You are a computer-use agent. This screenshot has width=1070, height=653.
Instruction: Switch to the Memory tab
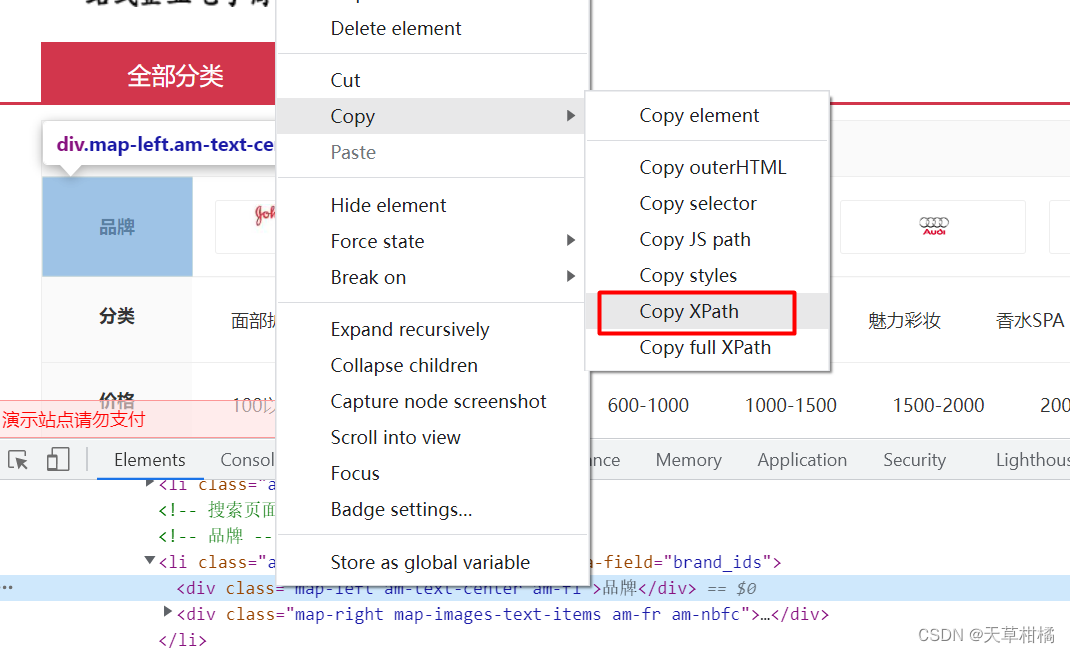689,460
